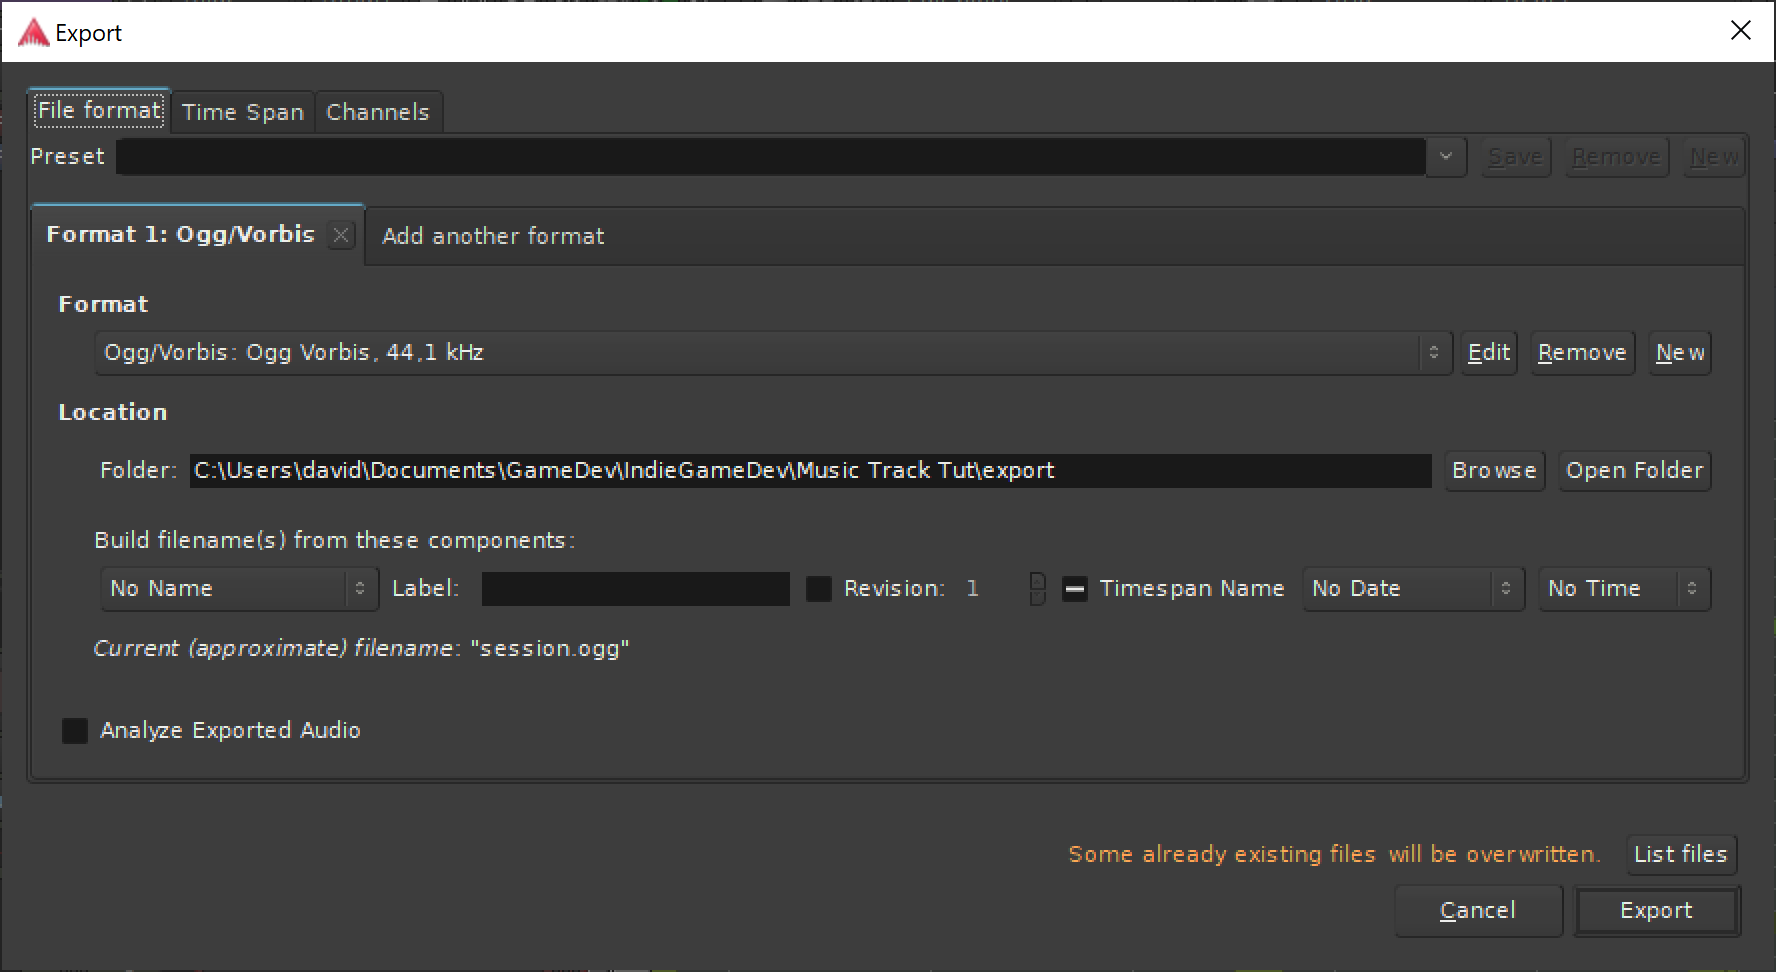Open the Ogg/Vorbis format selector dropdown
Image resolution: width=1776 pixels, height=972 pixels.
(773, 353)
